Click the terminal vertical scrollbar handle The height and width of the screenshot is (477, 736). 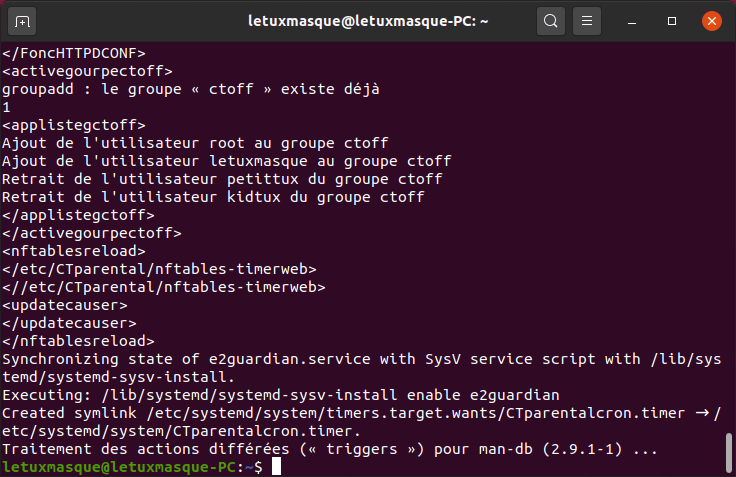(x=729, y=452)
